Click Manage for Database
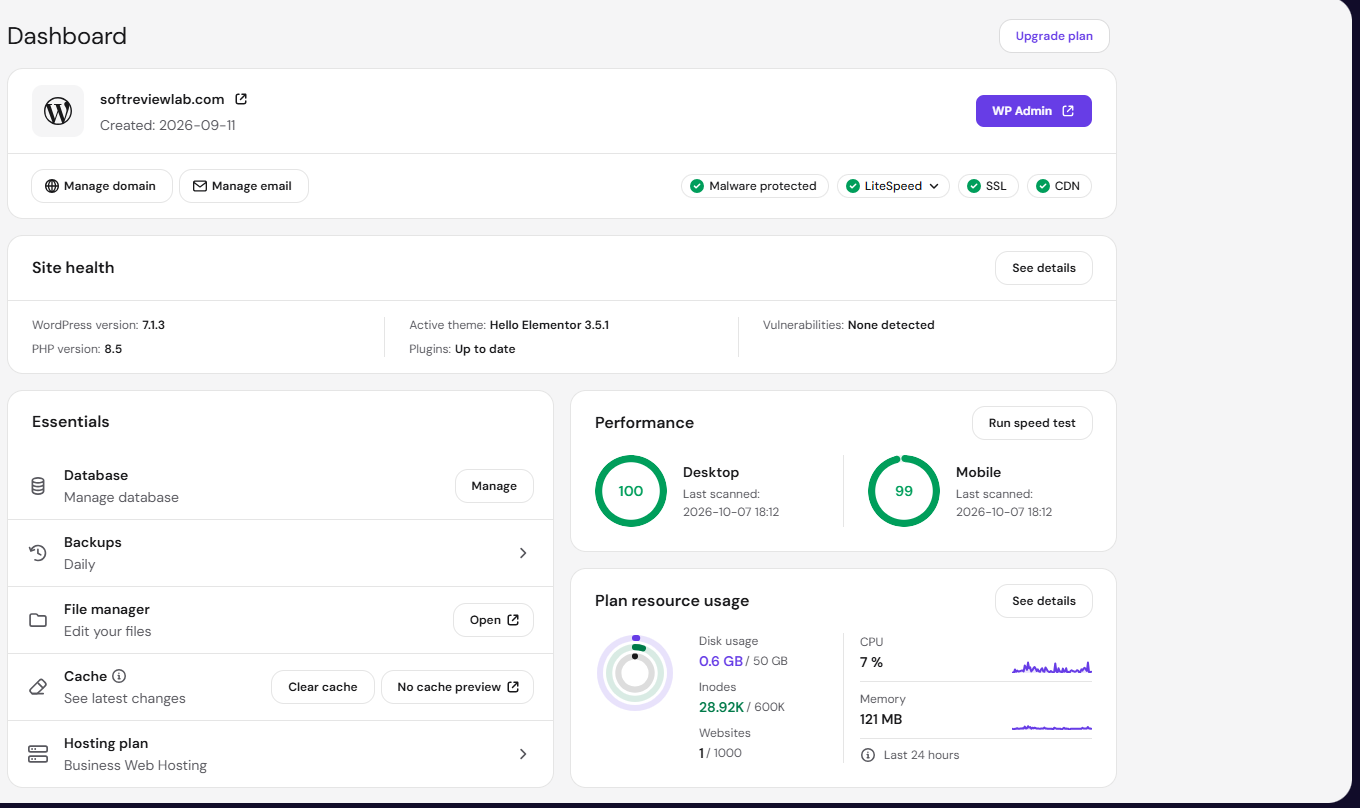Screen dimensions: 1360x808 point(494,486)
